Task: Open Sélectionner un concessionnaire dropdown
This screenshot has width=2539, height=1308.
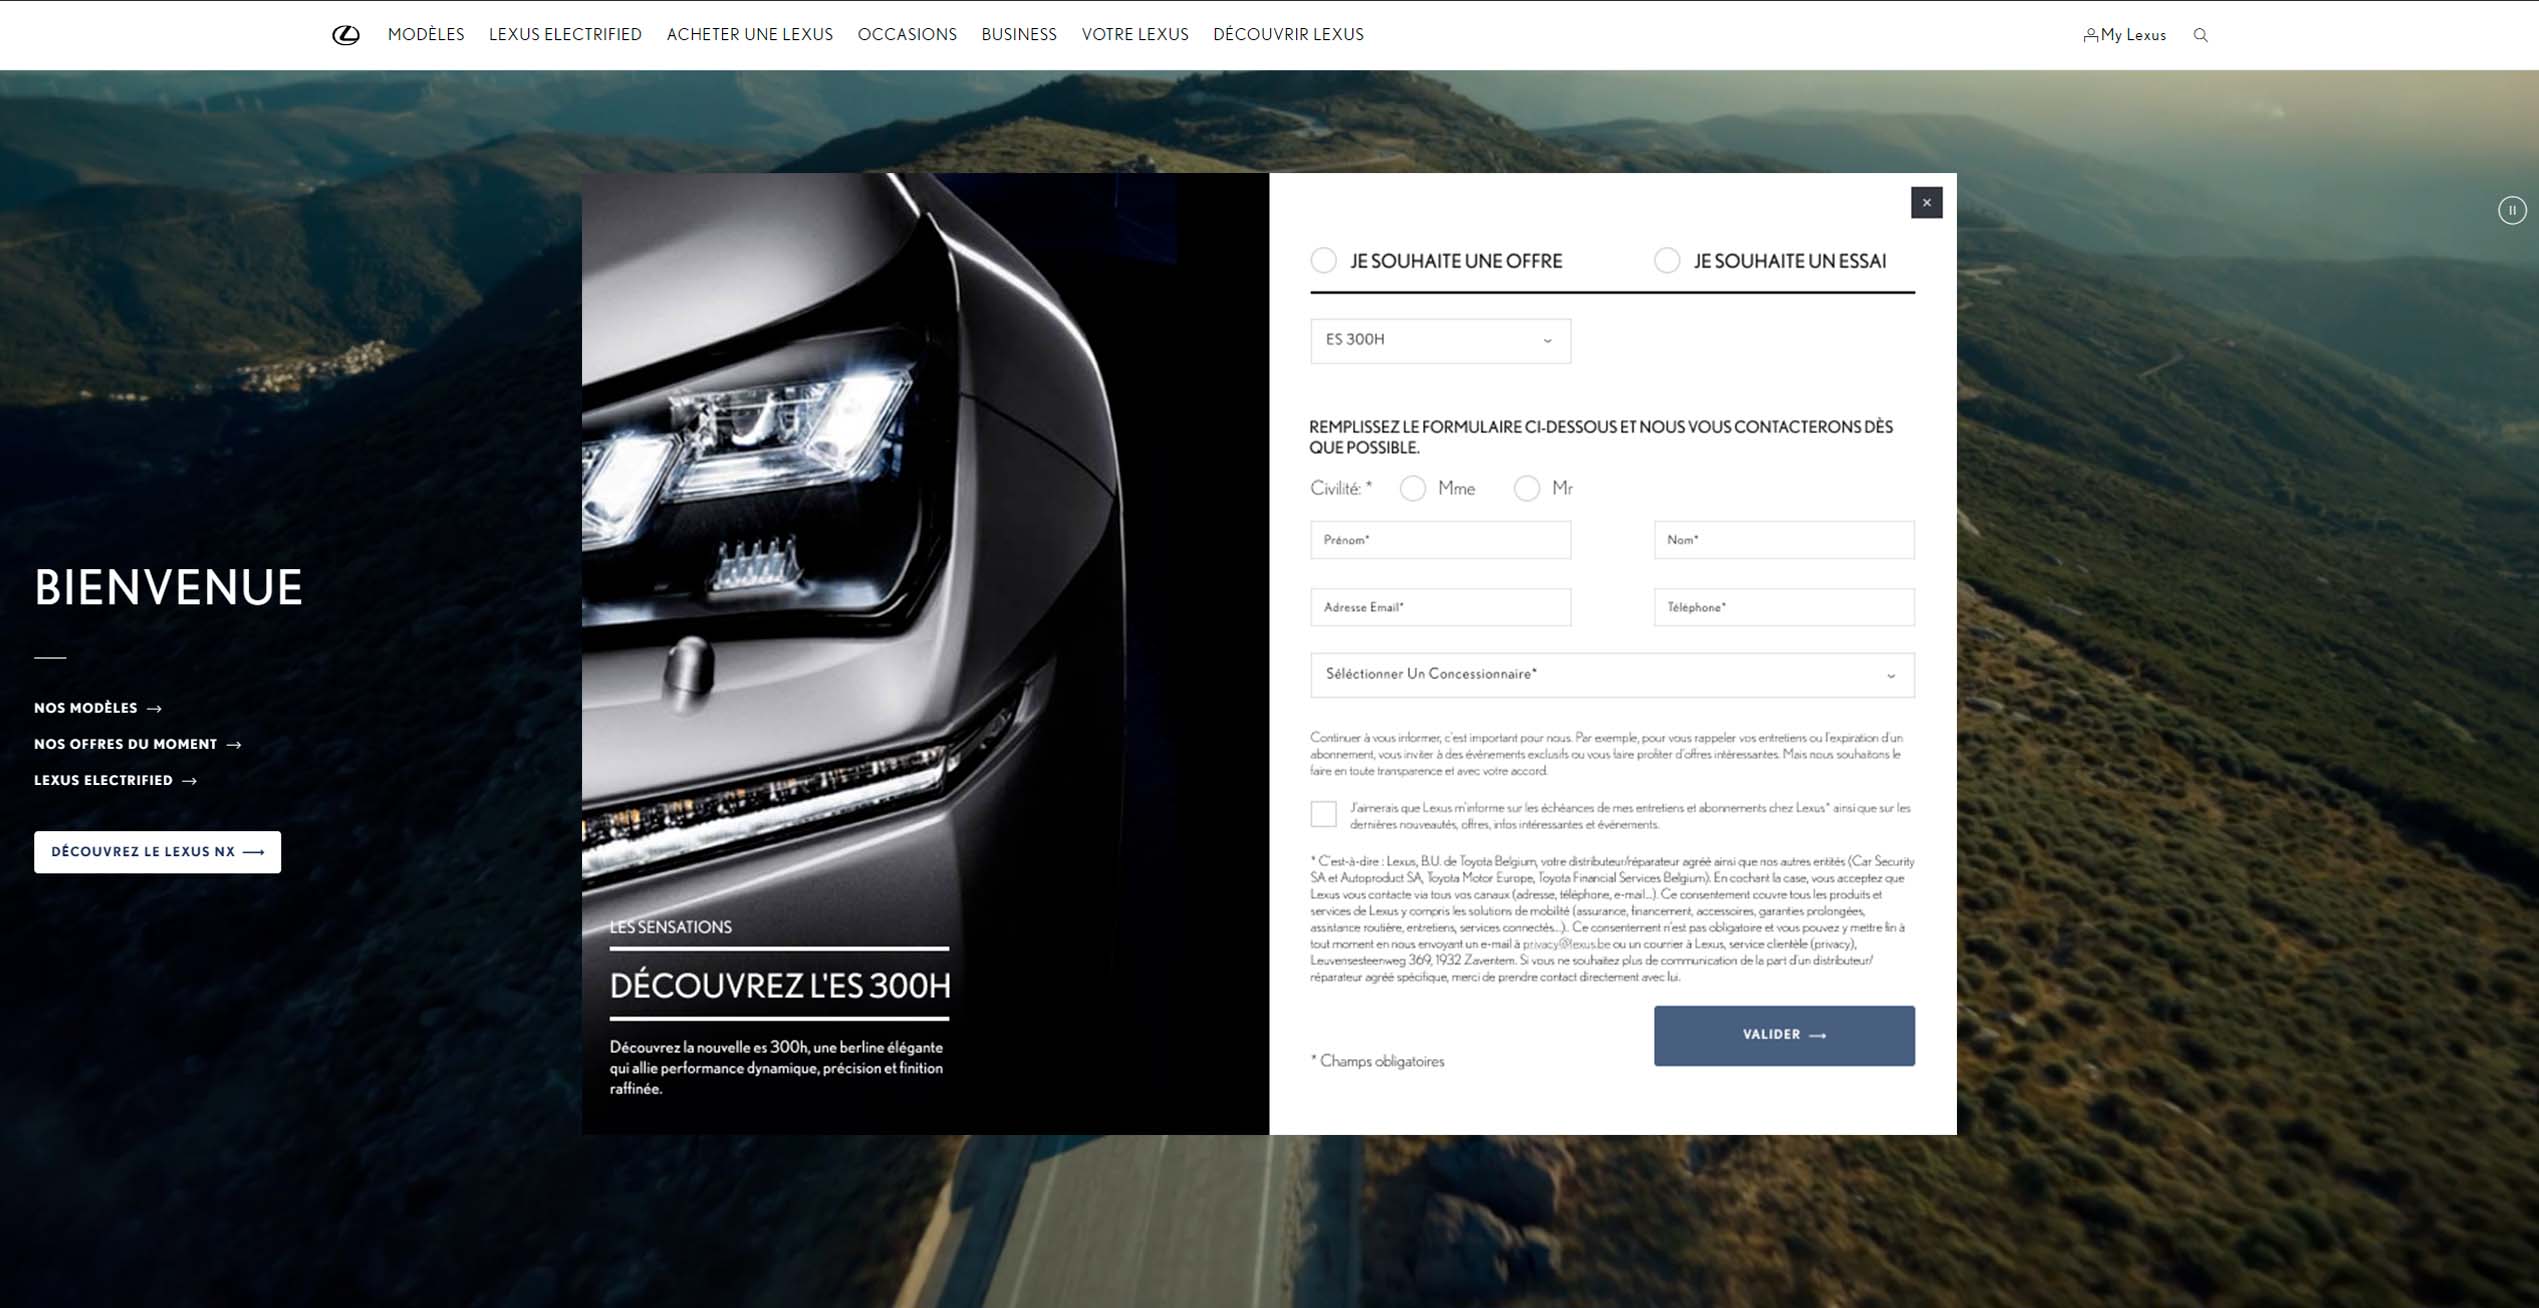Action: point(1612,675)
